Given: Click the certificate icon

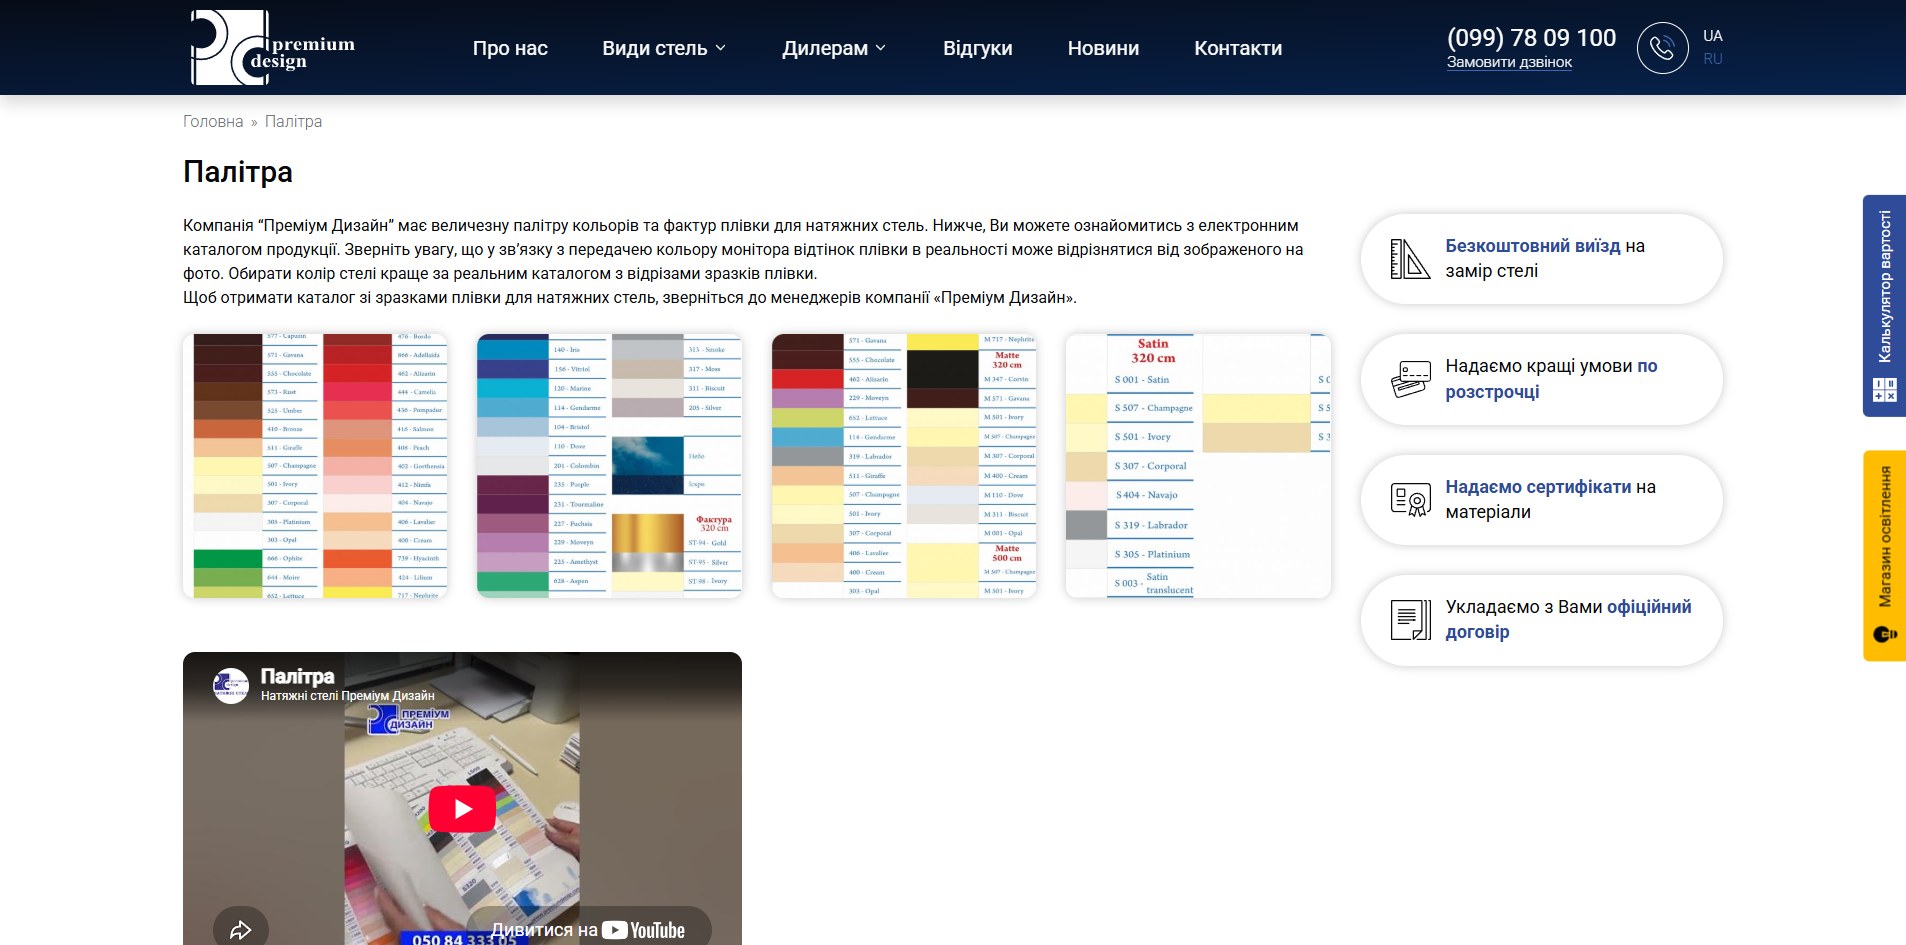Looking at the screenshot, I should click(1410, 499).
